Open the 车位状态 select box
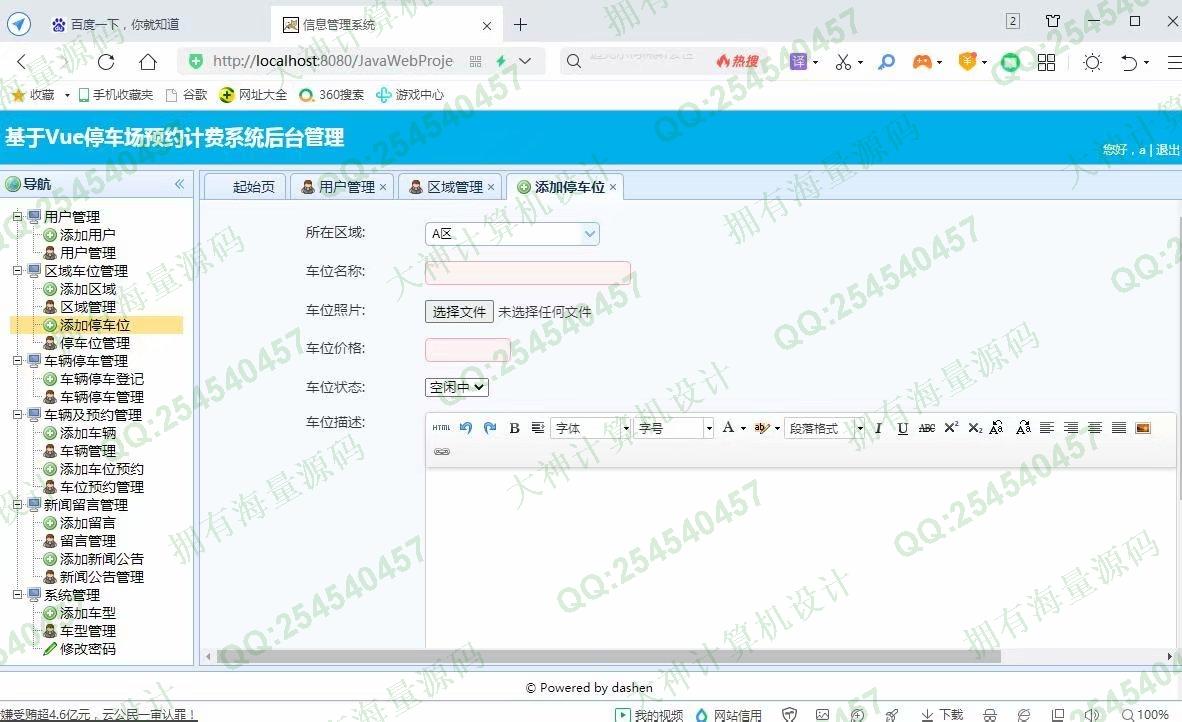The image size is (1182, 722). (457, 387)
